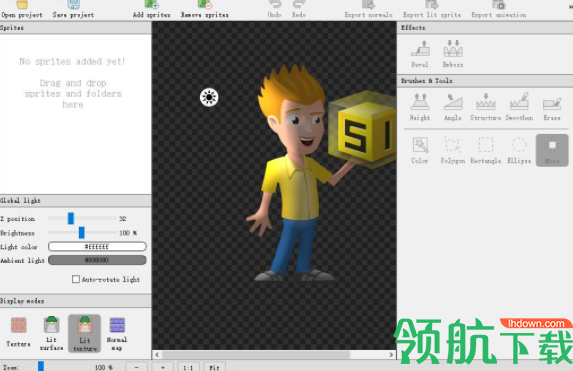Click right arrow of horizontal scrollbar
Screen dimensions: 573x371
pos(391,355)
